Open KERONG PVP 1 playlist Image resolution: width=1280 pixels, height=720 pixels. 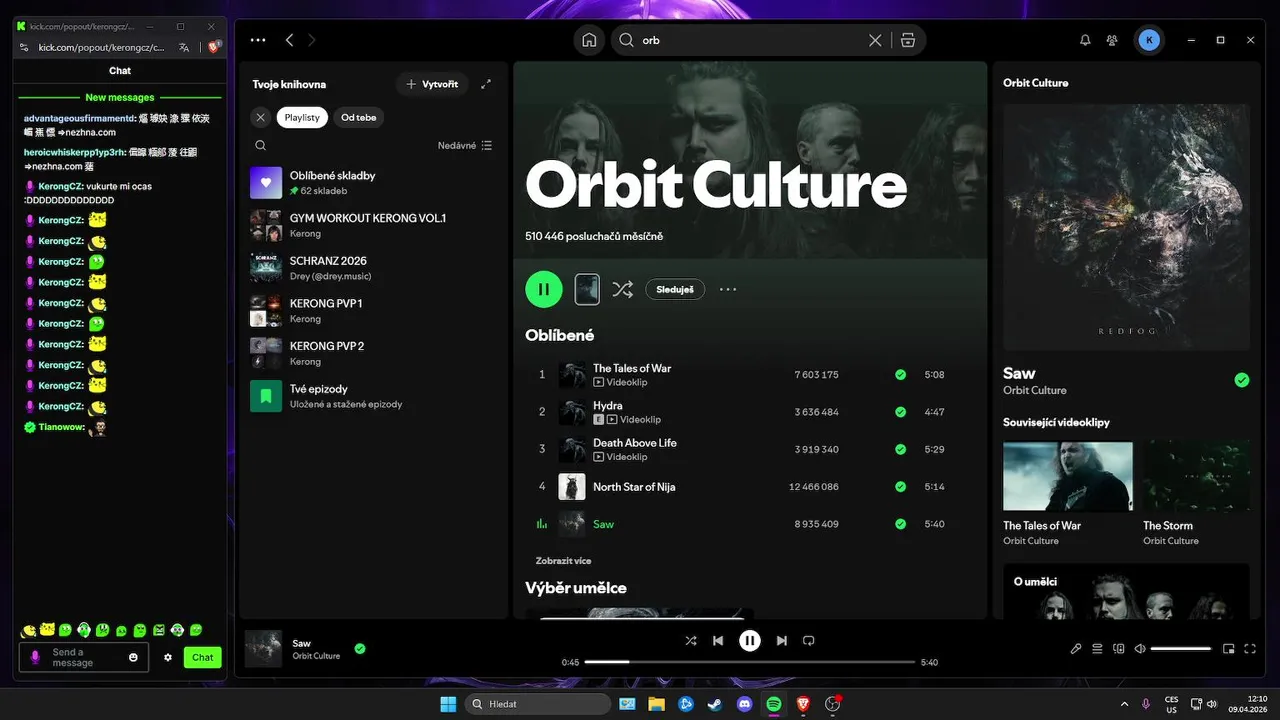point(374,310)
